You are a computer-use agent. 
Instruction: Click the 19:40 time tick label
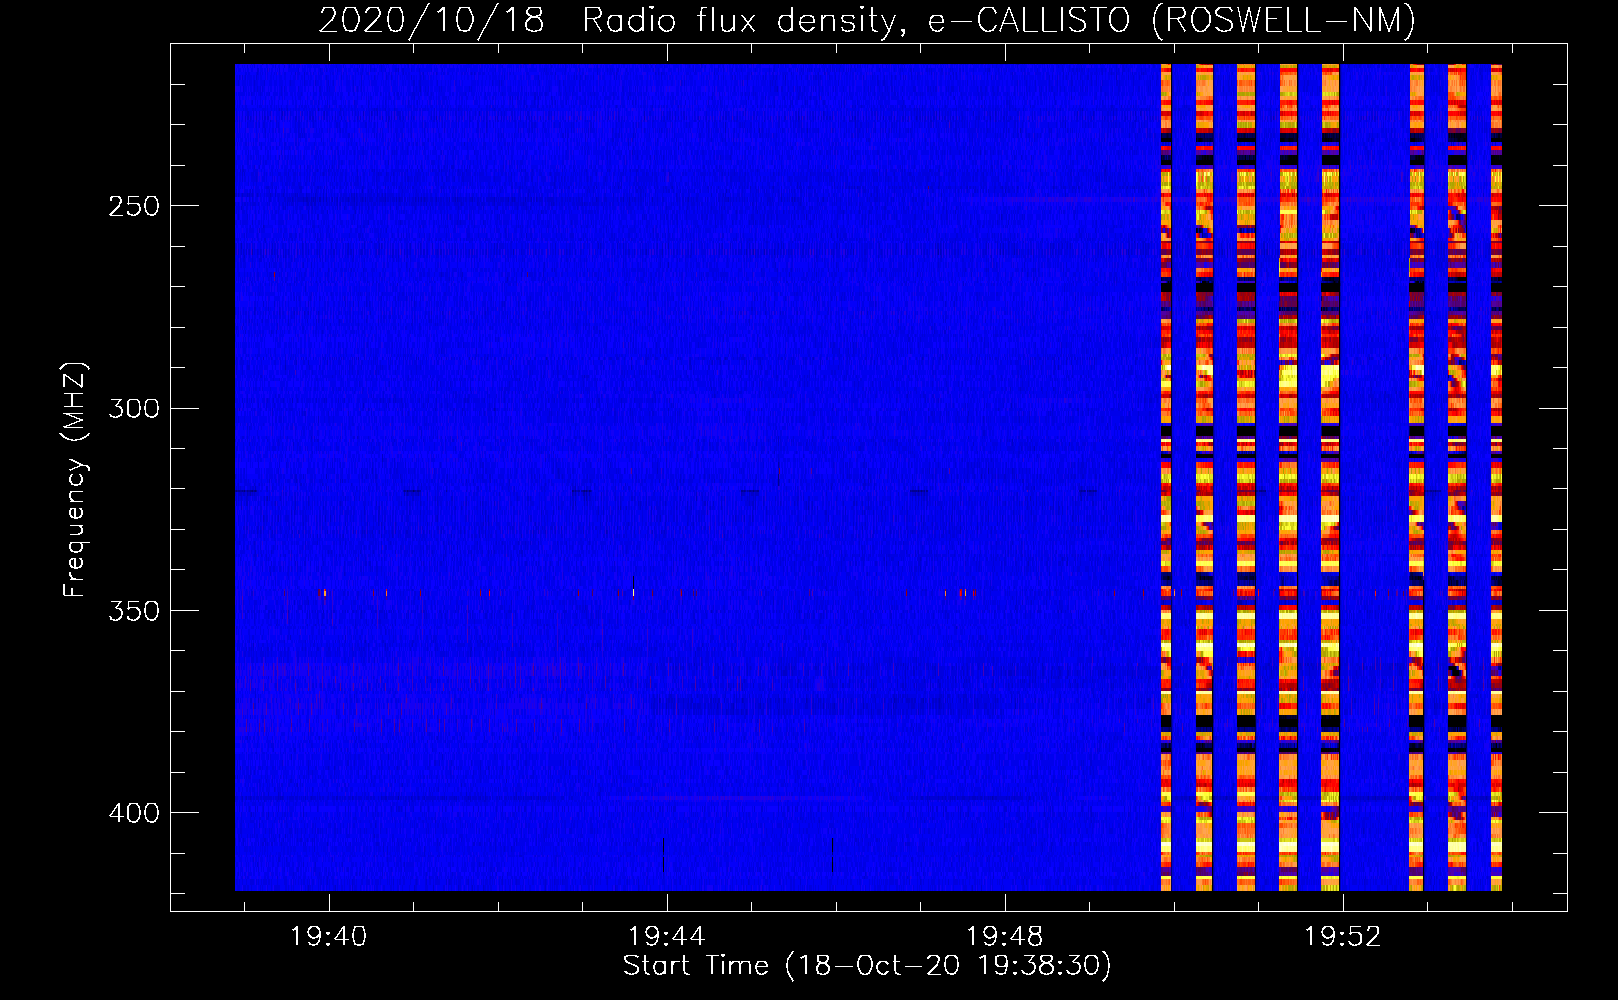(328, 937)
